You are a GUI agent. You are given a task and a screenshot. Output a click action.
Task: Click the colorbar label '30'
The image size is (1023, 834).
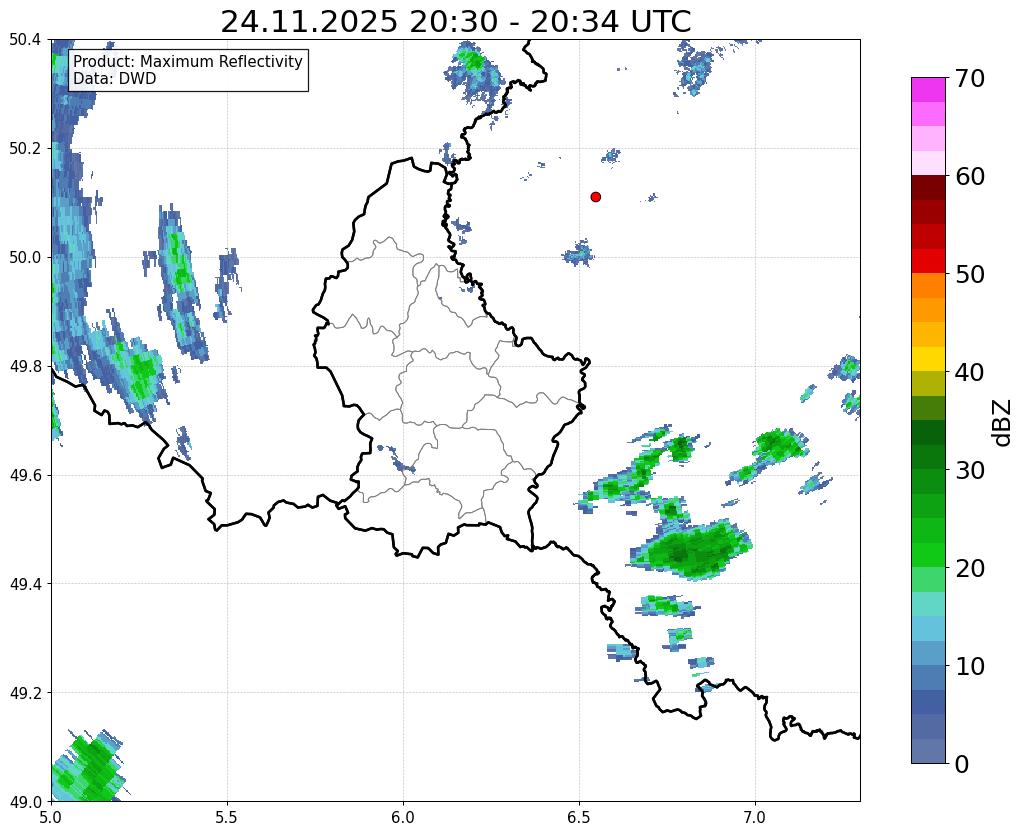[969, 470]
